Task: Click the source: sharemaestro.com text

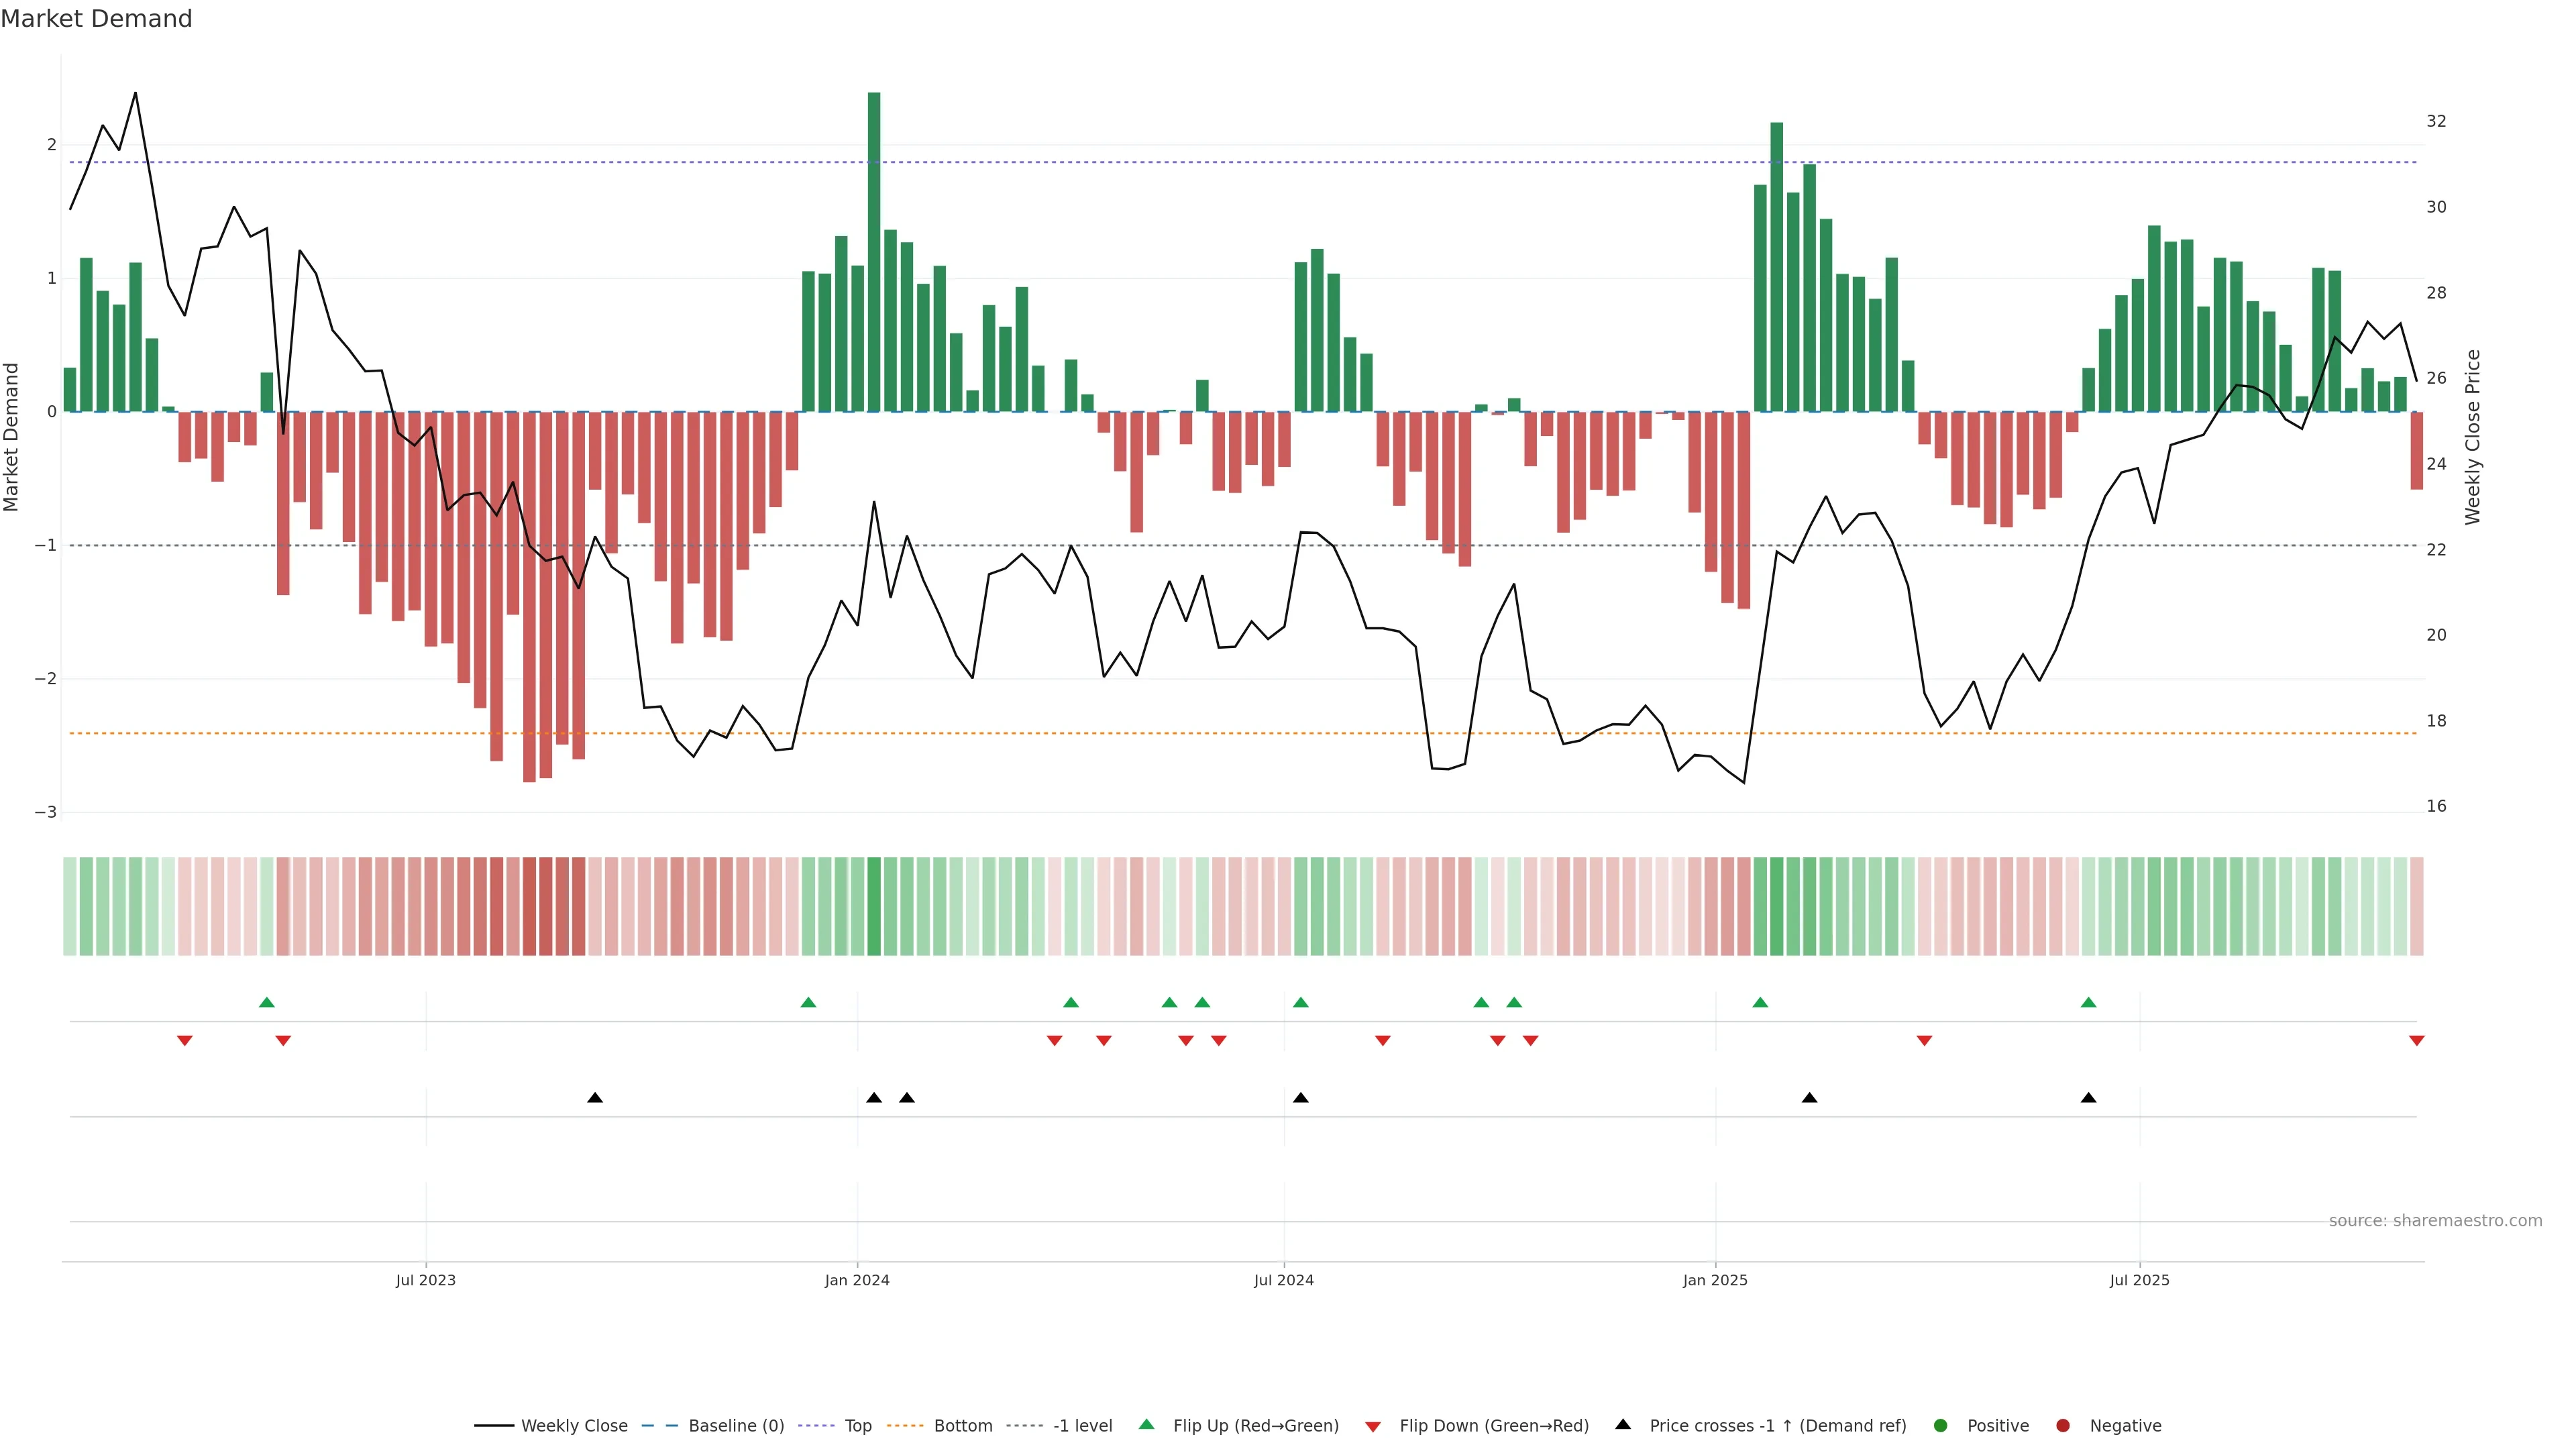Action: [2435, 1221]
